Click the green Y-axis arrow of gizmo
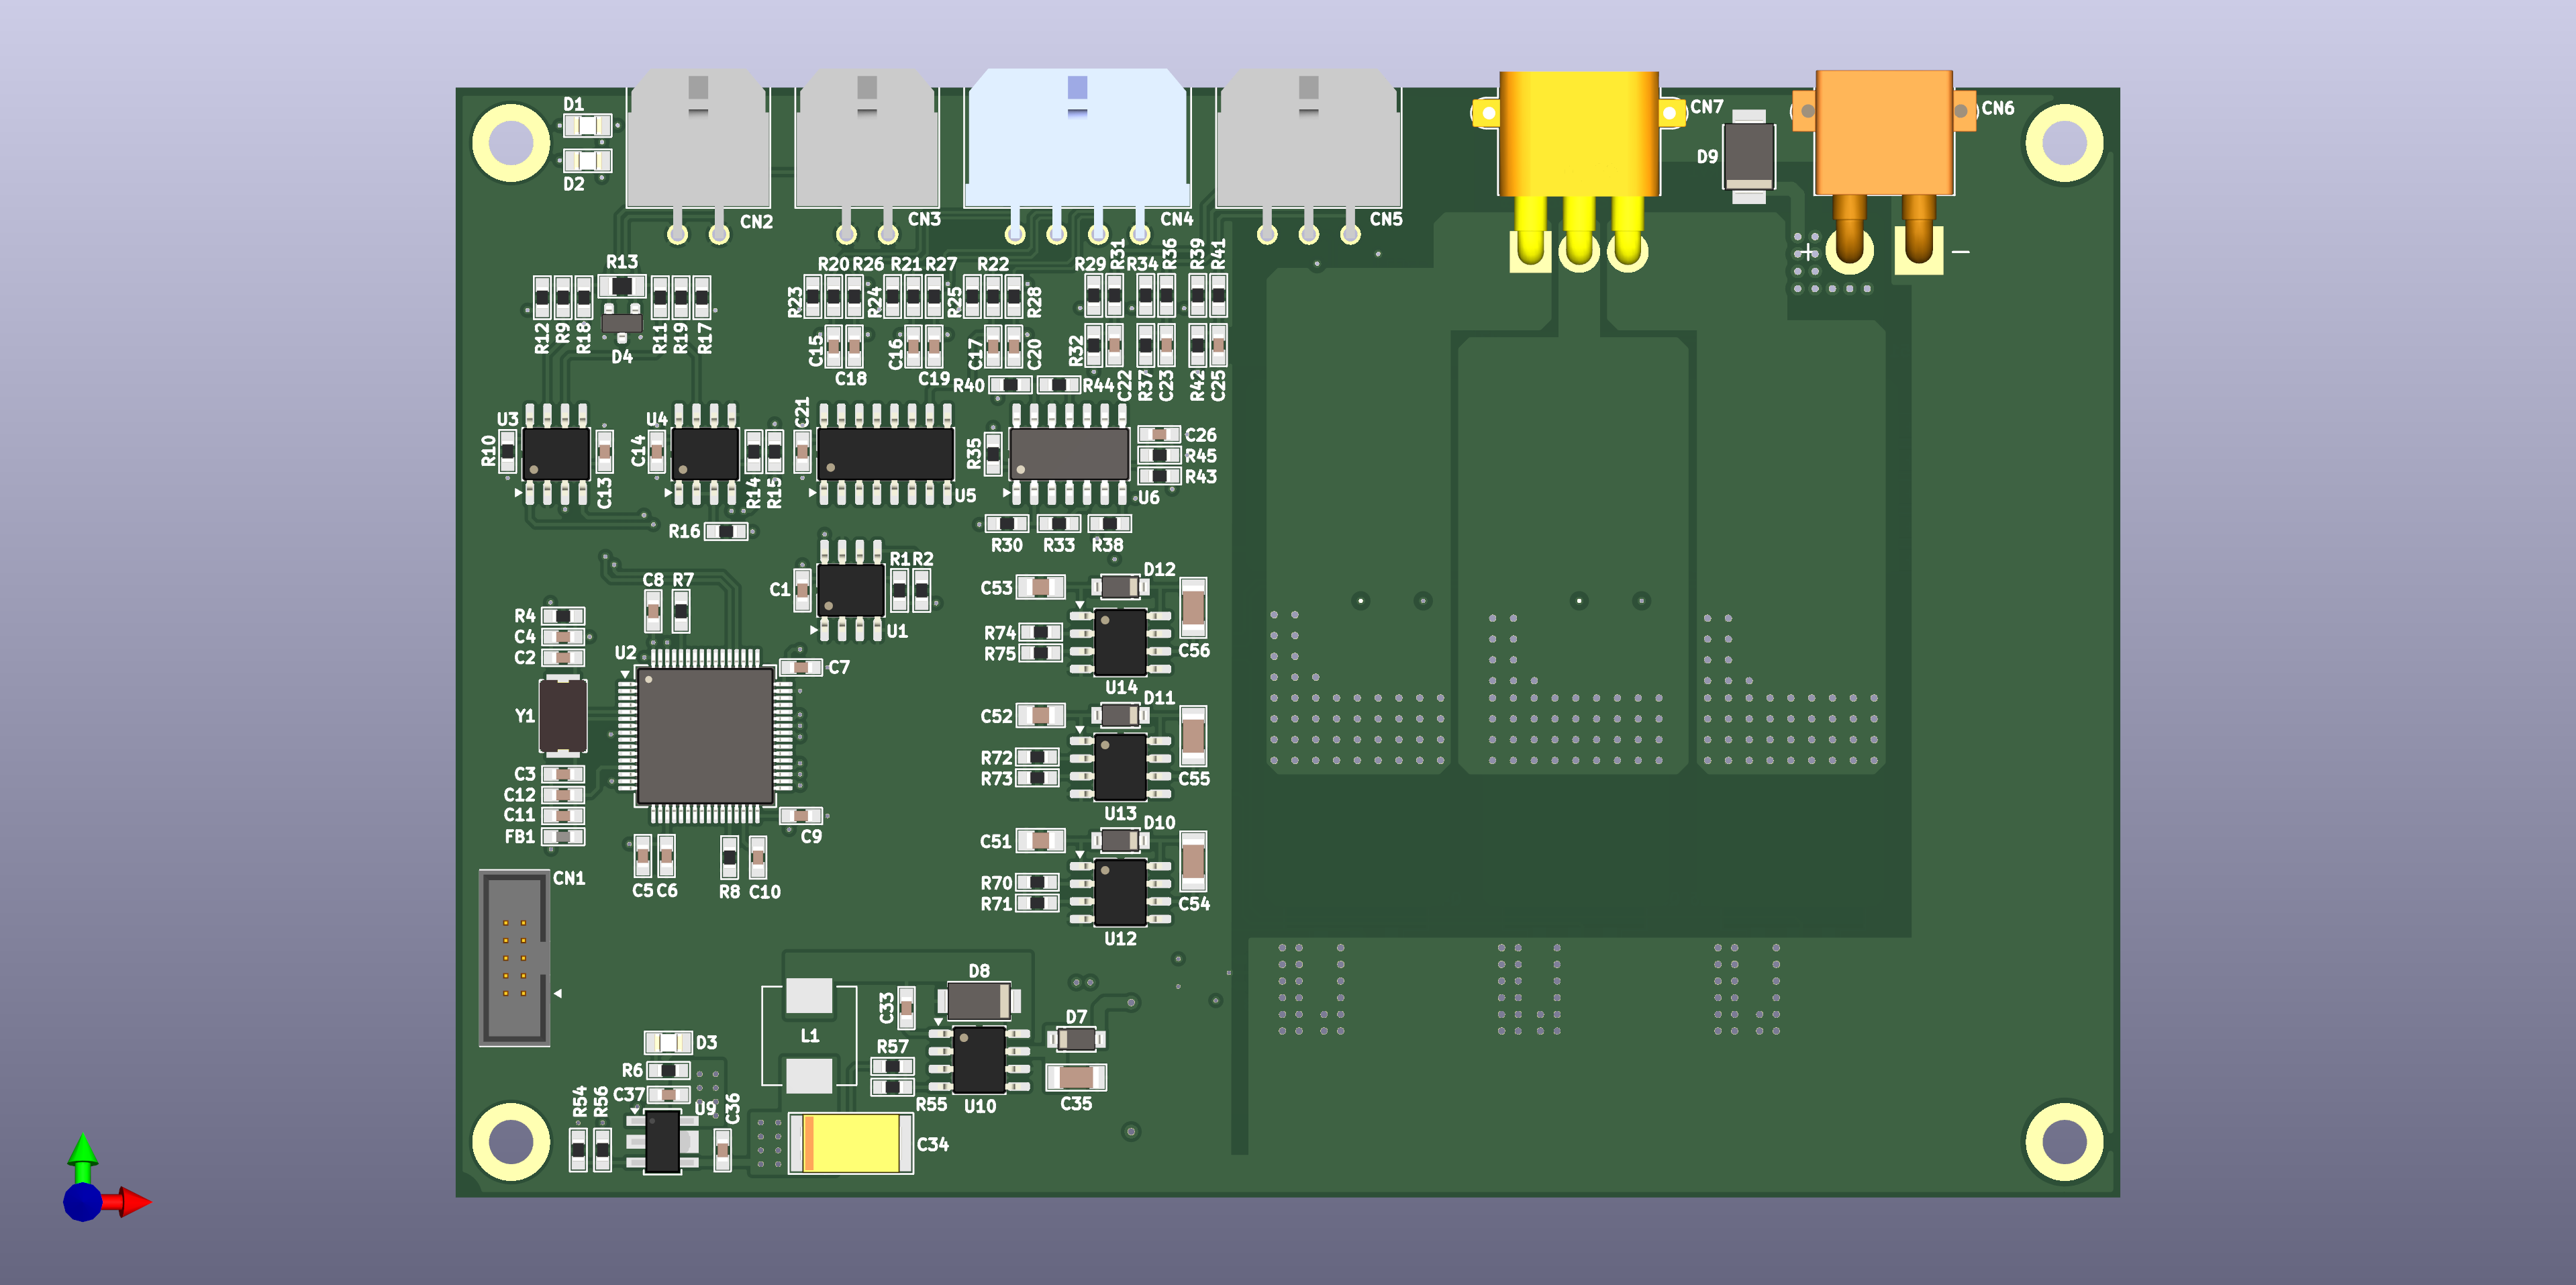2576x1285 pixels. click(83, 1153)
